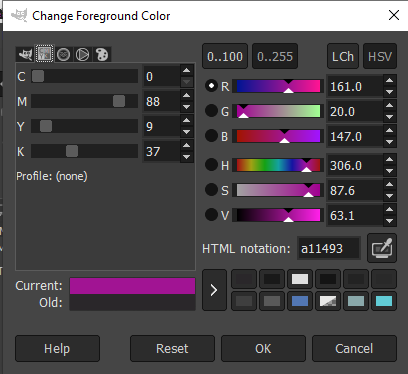
Task: Decrease the Yellow value stepper
Action: pyautogui.click(x=187, y=132)
